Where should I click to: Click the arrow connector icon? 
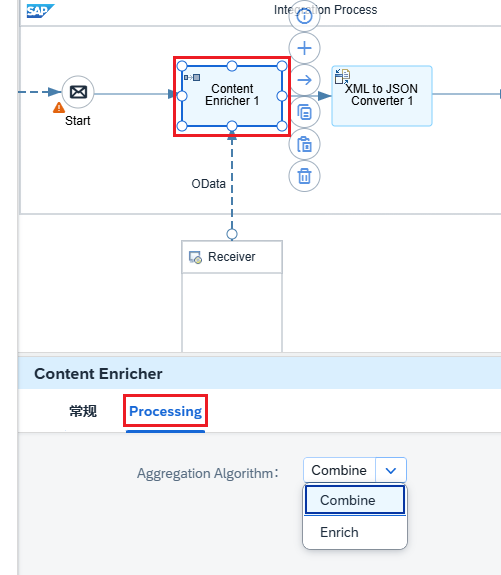pos(304,80)
